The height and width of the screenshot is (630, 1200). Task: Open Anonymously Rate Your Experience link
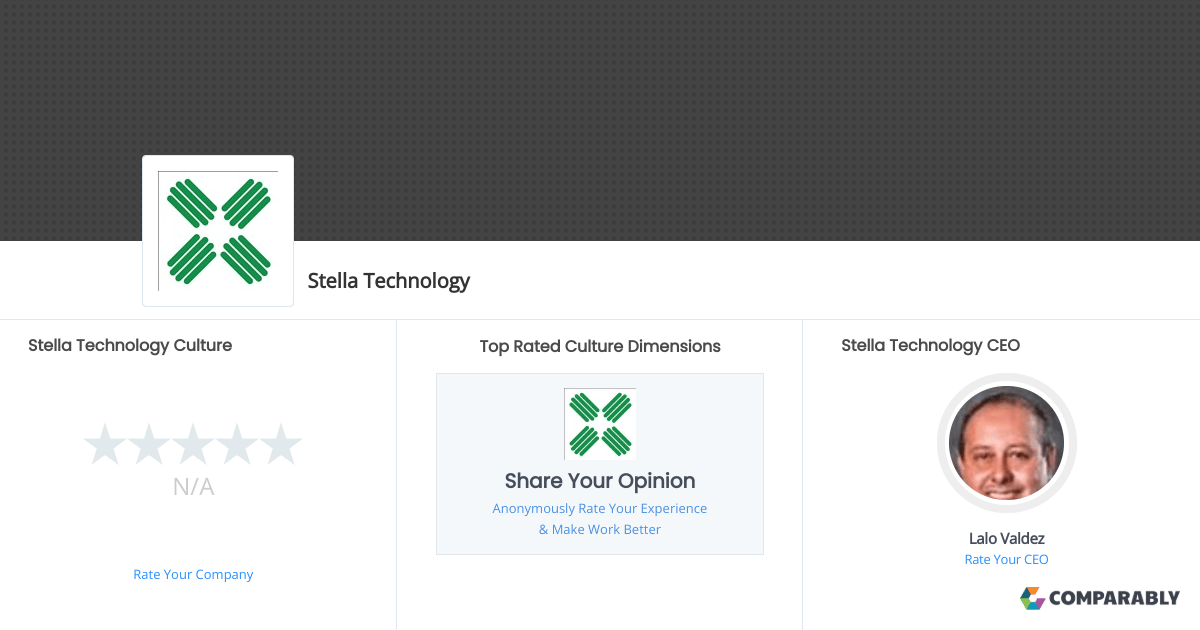tap(599, 508)
